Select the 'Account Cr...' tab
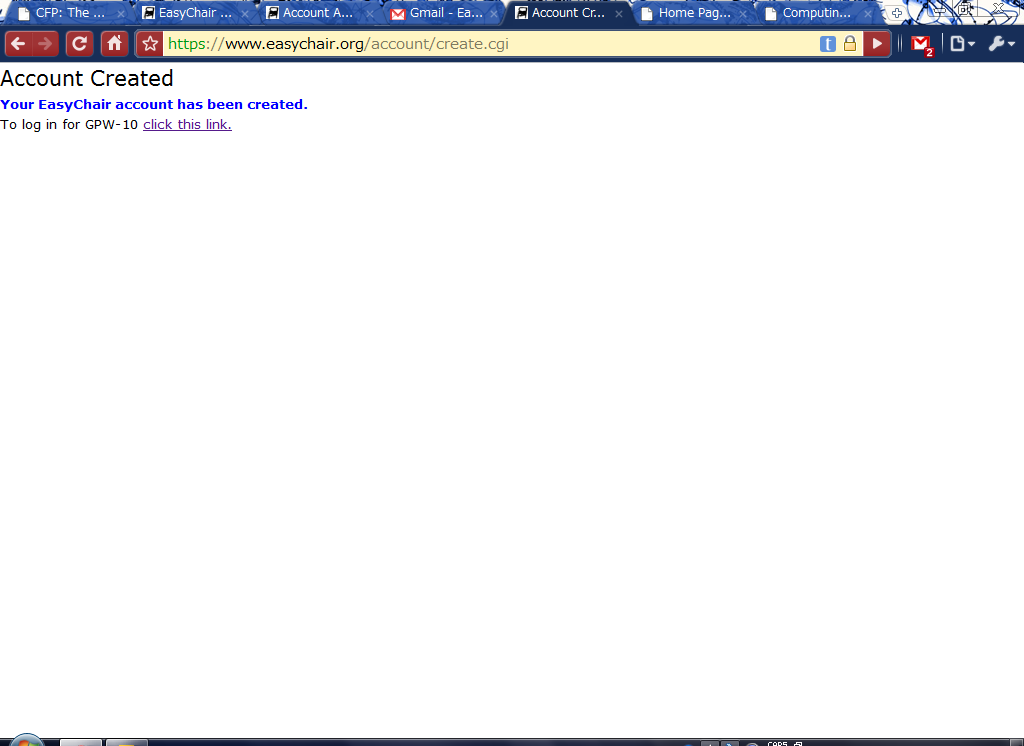The image size is (1024, 746). pos(568,13)
